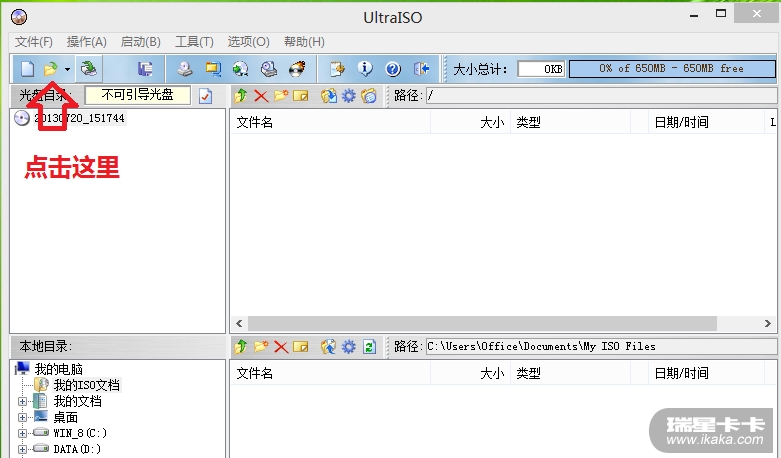The height and width of the screenshot is (458, 781).
Task: Create a new ISO with the blank-page icon
Action: tap(27, 69)
